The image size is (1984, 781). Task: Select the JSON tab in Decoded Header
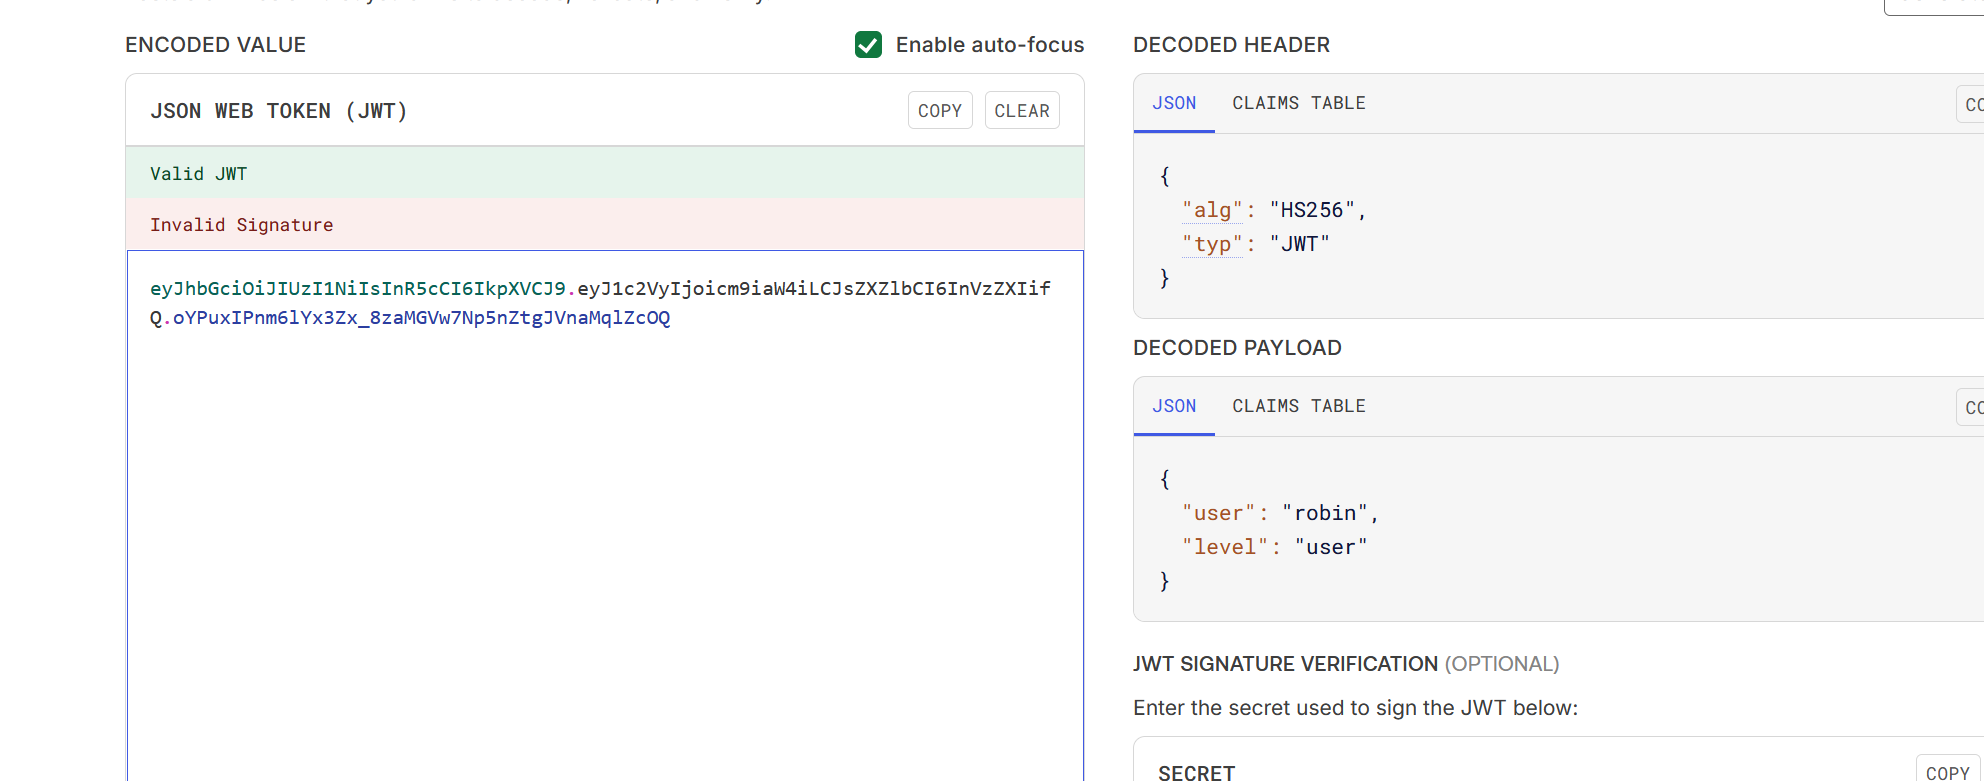[x=1174, y=103]
